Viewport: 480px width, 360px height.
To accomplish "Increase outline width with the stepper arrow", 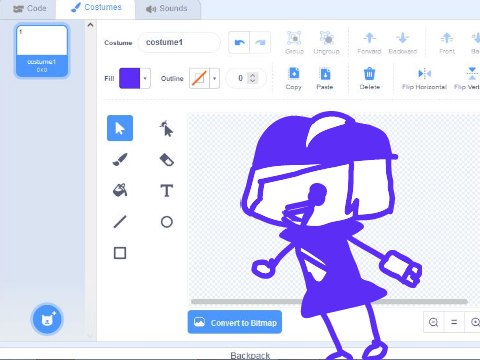I will (253, 75).
